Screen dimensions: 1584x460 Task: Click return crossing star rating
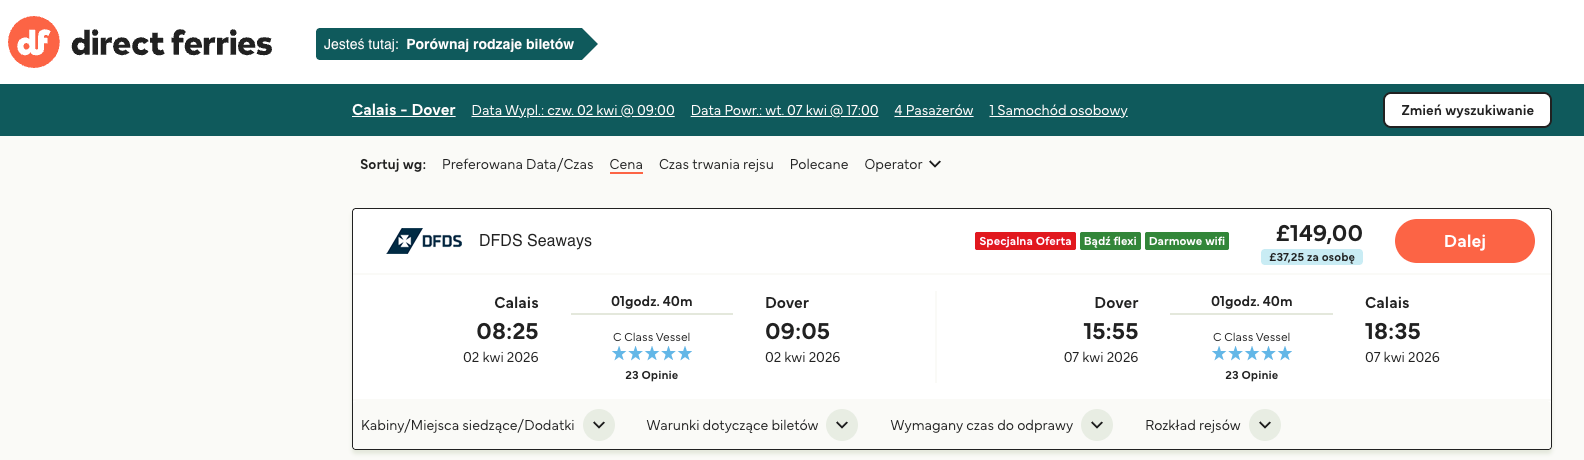coord(1251,354)
